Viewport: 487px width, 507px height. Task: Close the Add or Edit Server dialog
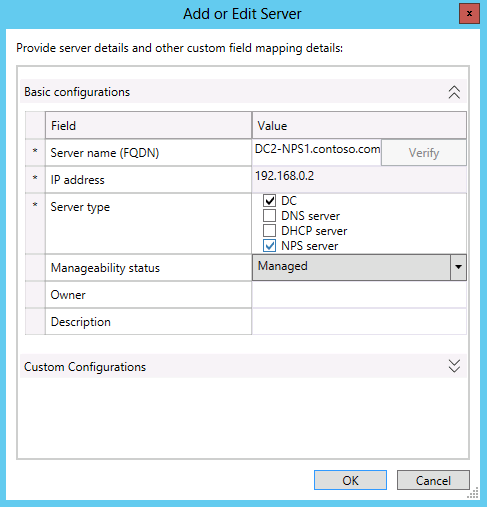(469, 14)
